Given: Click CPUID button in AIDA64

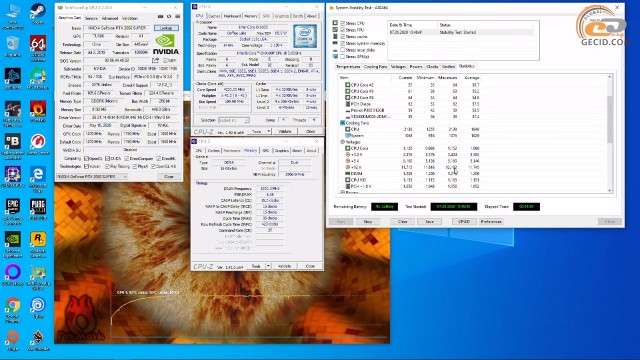Looking at the screenshot, I should [x=464, y=222].
